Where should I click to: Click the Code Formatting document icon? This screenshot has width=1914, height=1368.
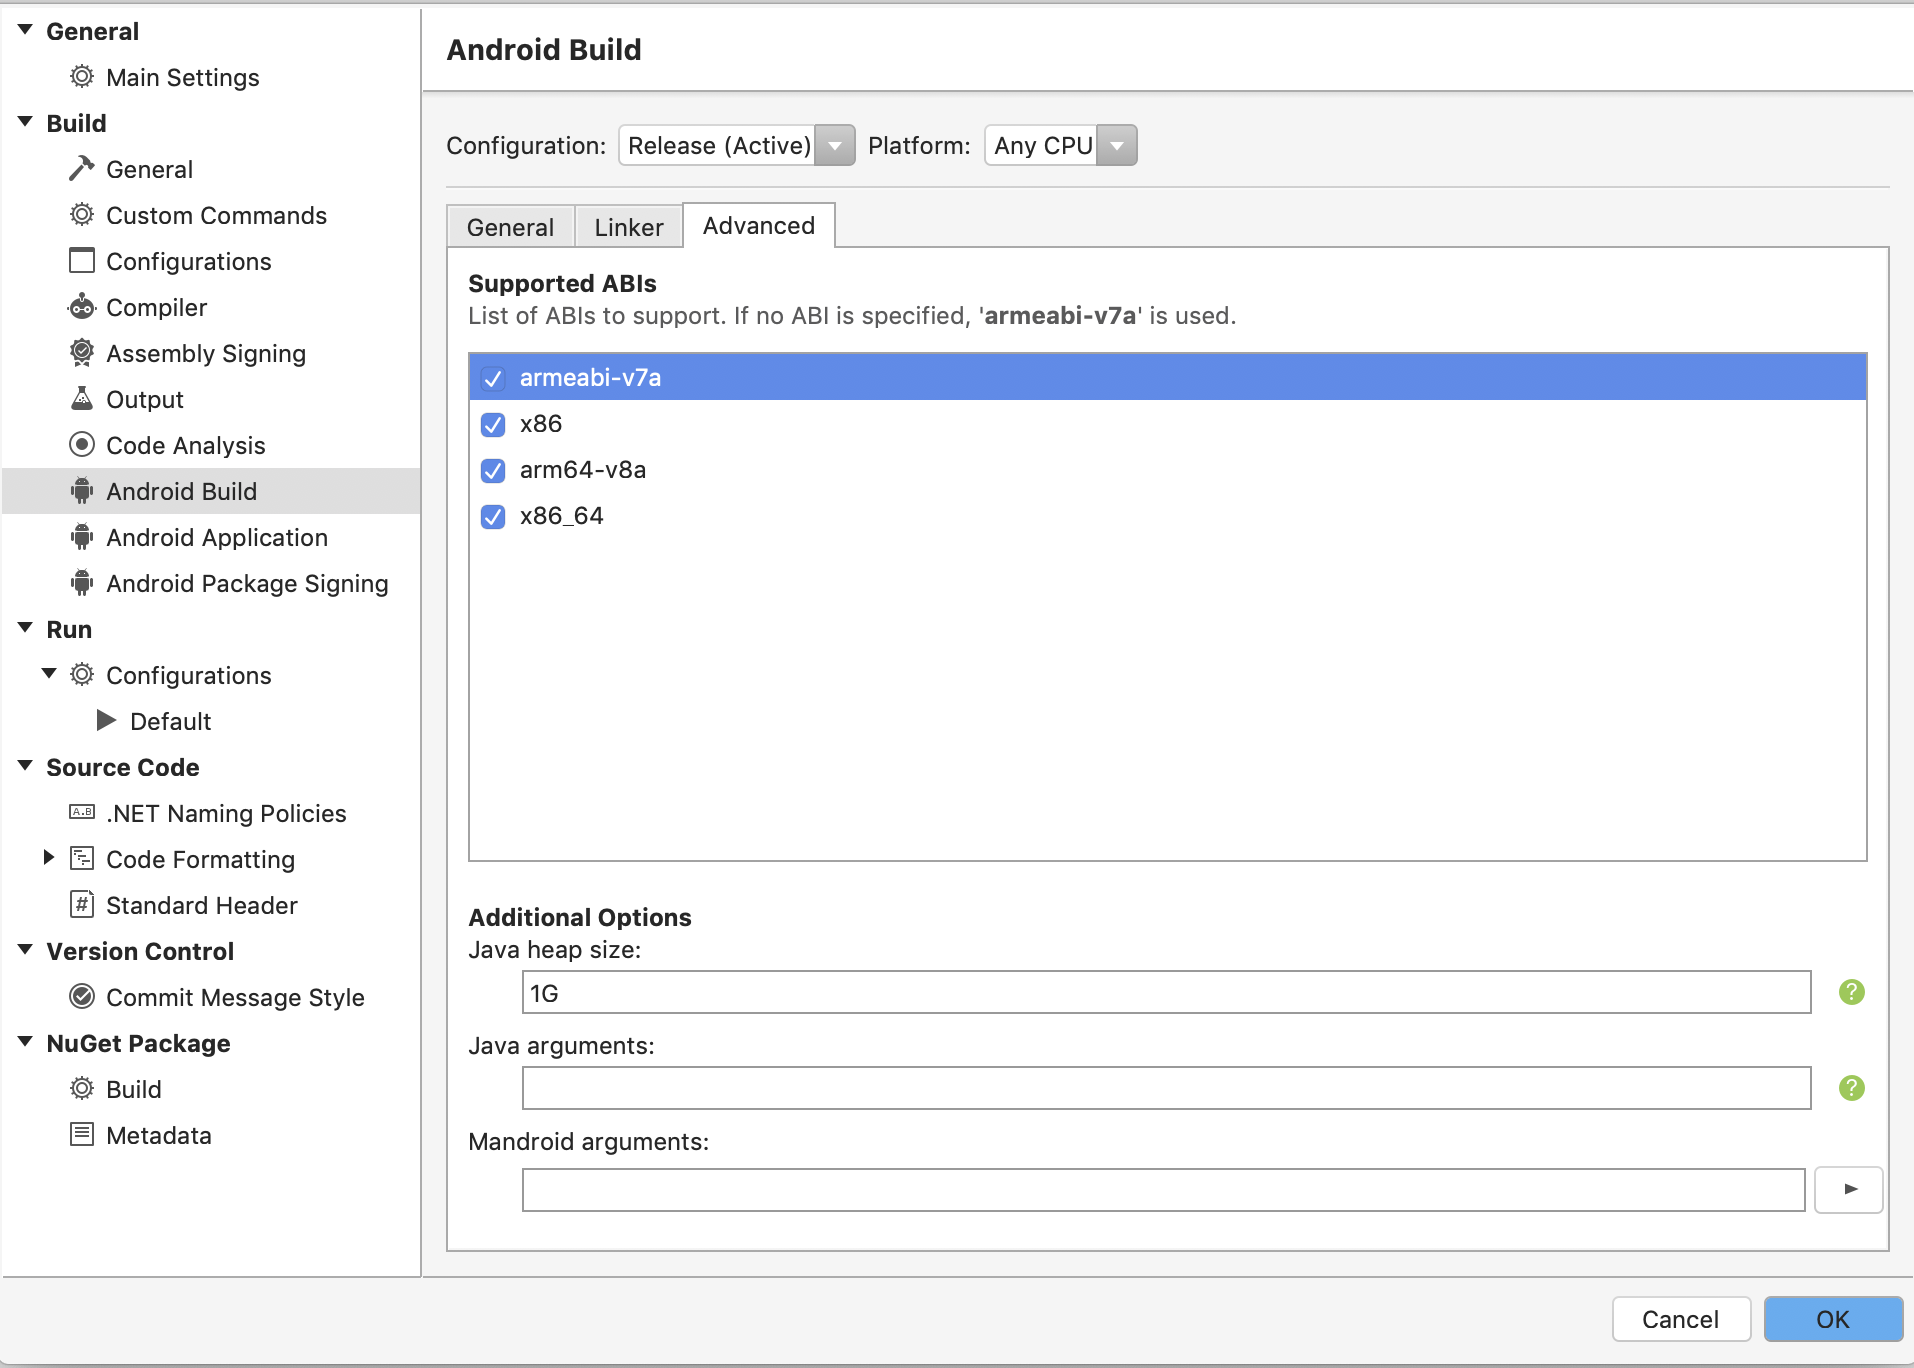point(82,859)
